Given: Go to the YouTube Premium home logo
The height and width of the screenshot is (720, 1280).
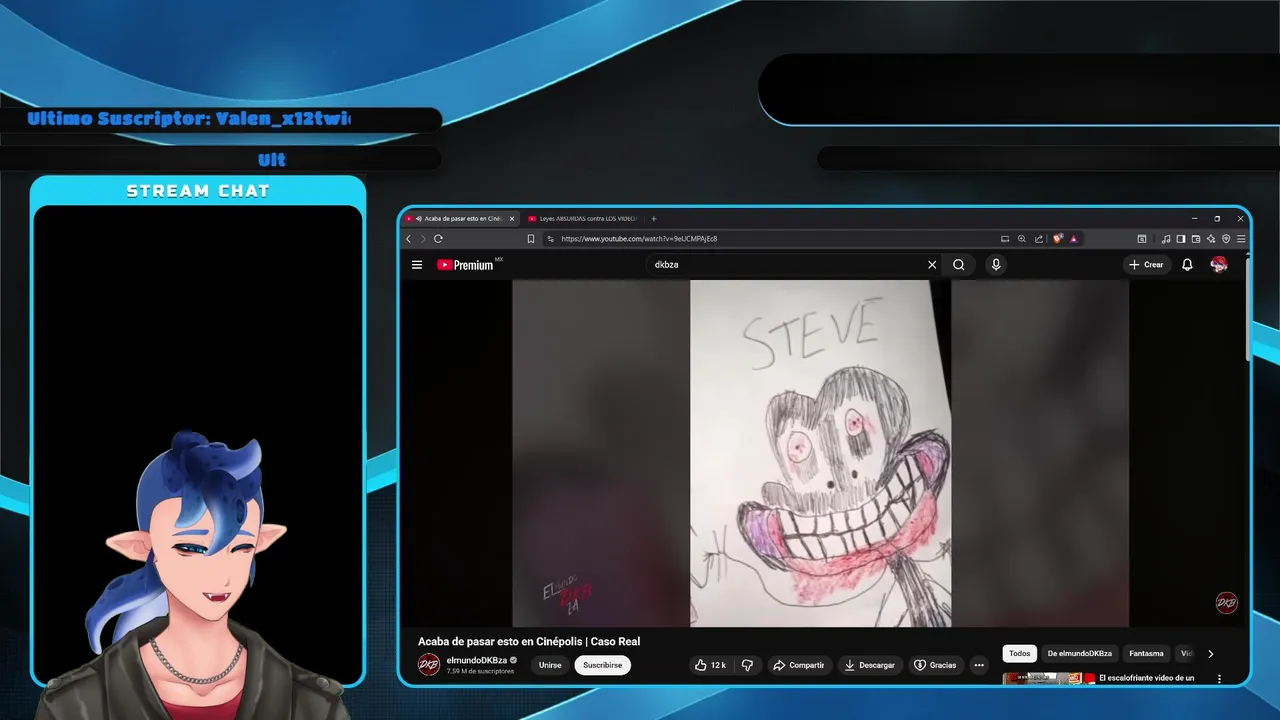Looking at the screenshot, I should pyautogui.click(x=466, y=265).
